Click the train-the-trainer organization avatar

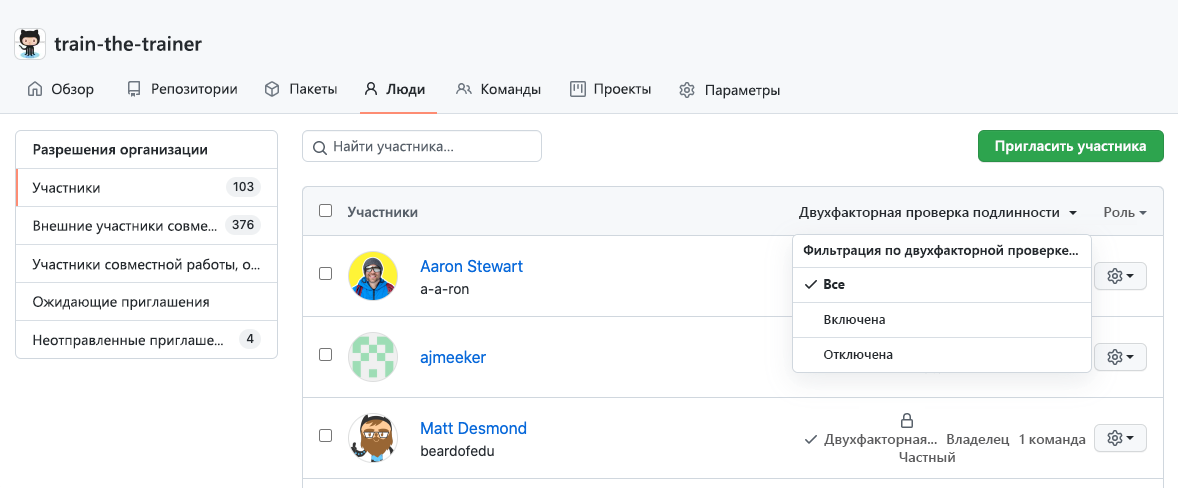[x=30, y=44]
